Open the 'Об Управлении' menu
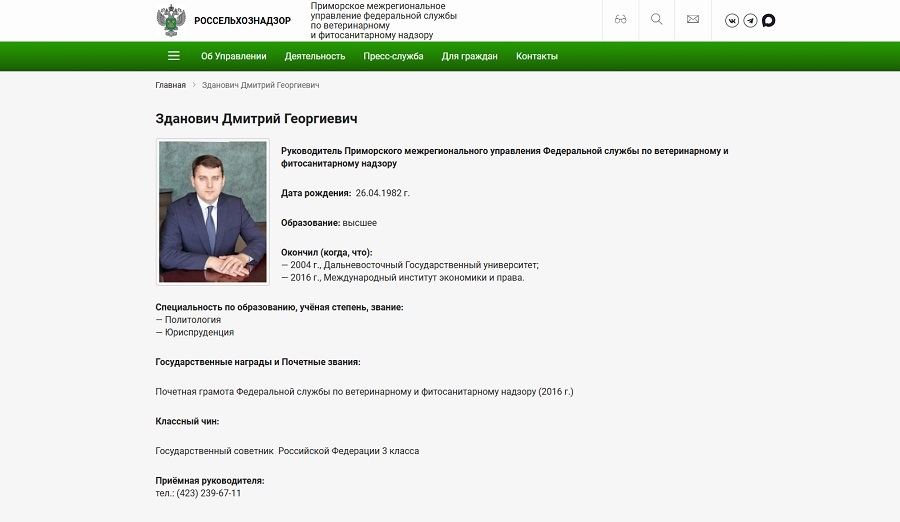 tap(233, 56)
